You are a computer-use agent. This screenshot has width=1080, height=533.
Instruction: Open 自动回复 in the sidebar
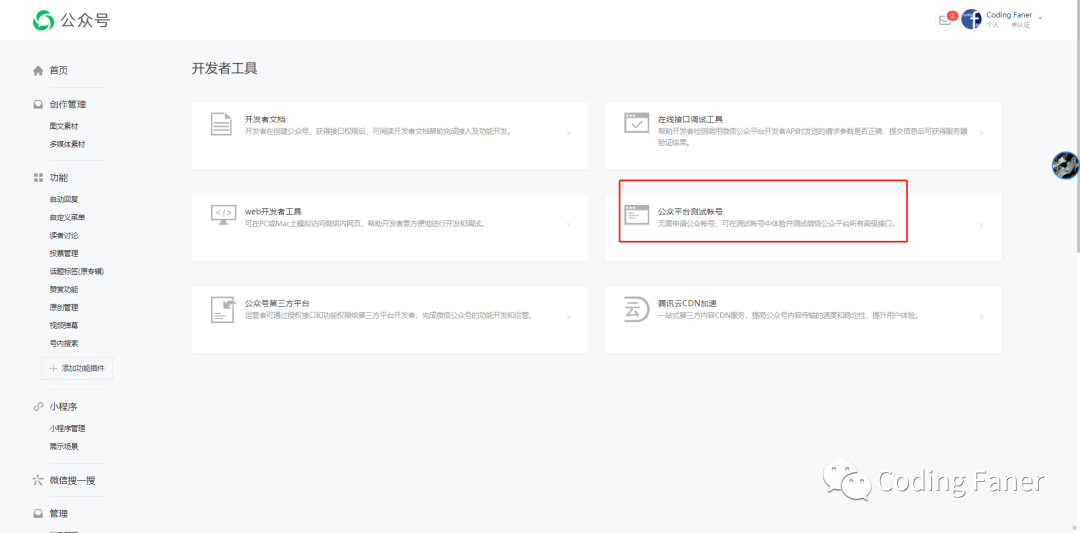click(x=63, y=200)
